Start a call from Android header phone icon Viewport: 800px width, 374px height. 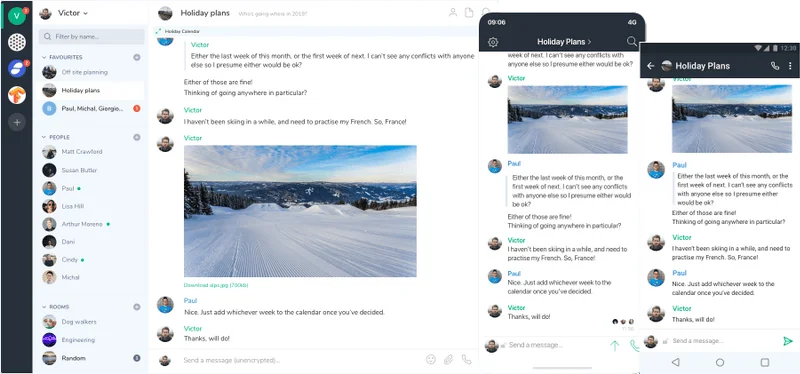pyautogui.click(x=775, y=66)
